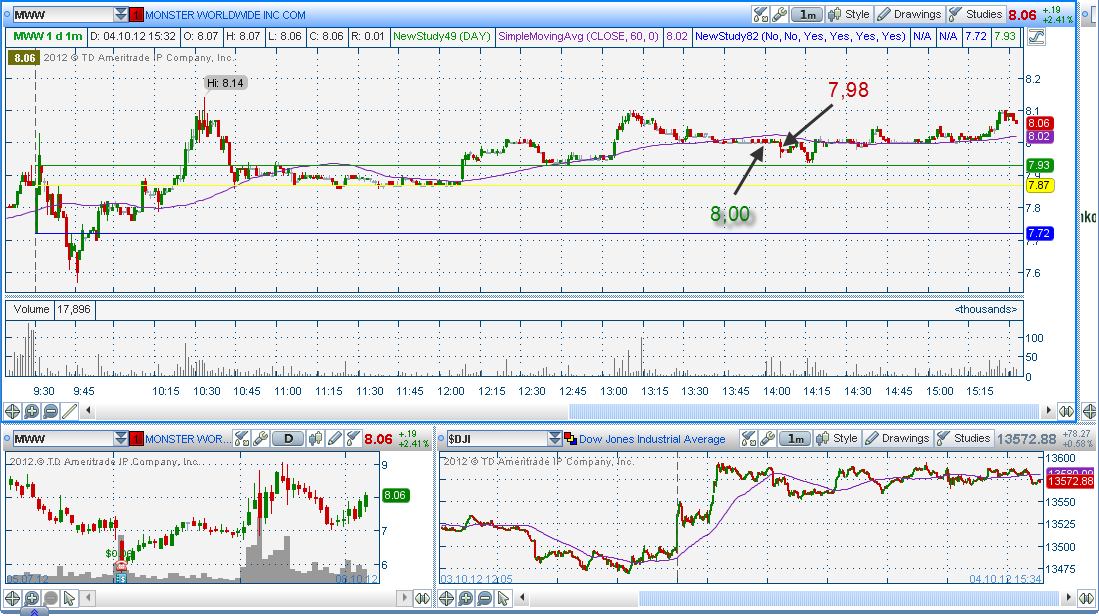This screenshot has width=1099, height=616.
Task: Click the color-squares icon beside Dow Jones name
Action: 571,439
